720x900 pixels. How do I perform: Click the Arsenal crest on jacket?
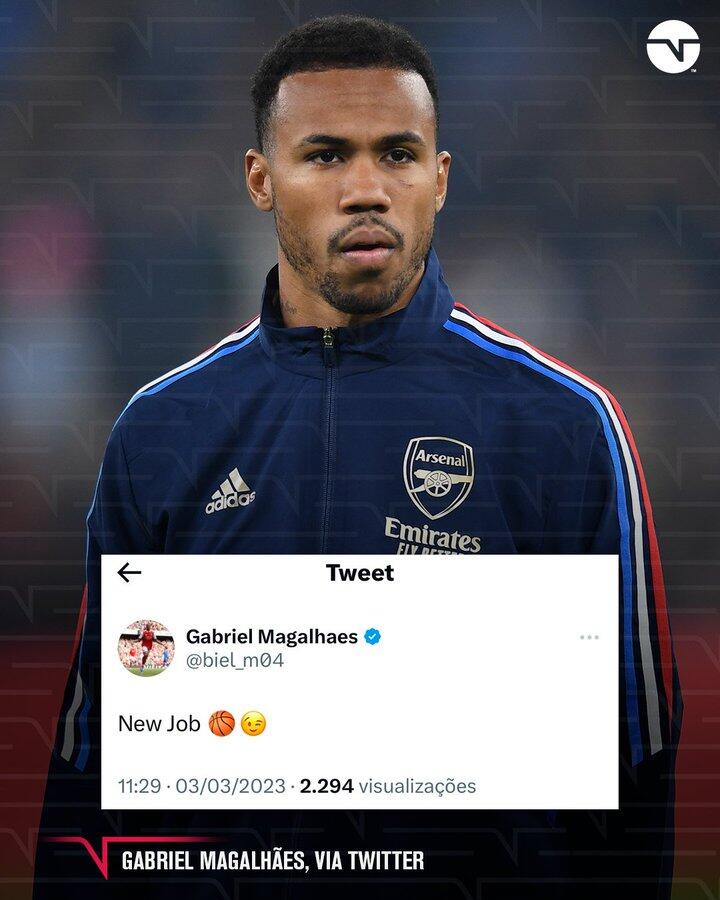click(x=439, y=478)
